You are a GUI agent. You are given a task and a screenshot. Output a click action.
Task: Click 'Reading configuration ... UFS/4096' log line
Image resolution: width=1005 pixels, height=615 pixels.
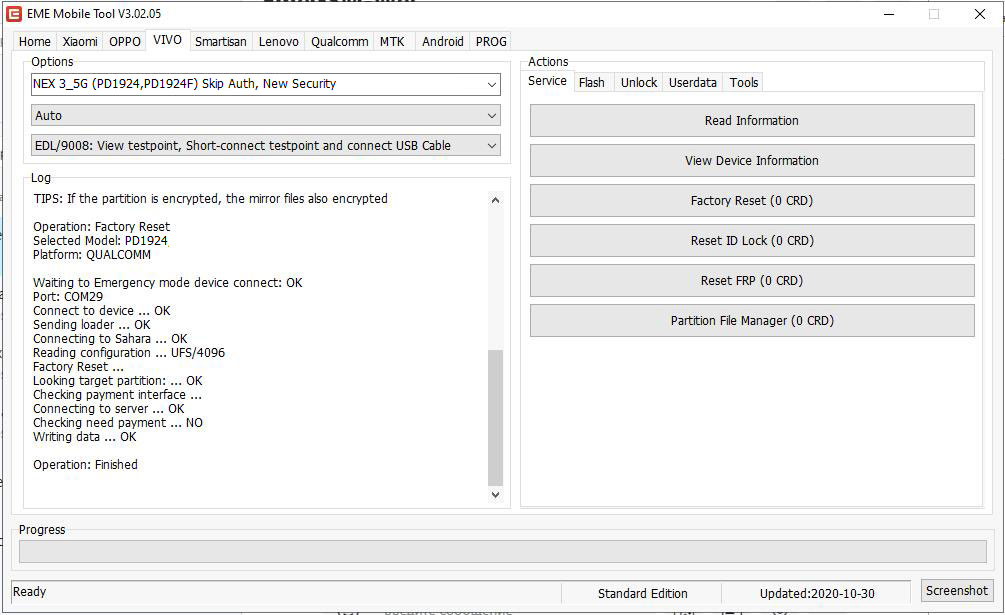(129, 353)
